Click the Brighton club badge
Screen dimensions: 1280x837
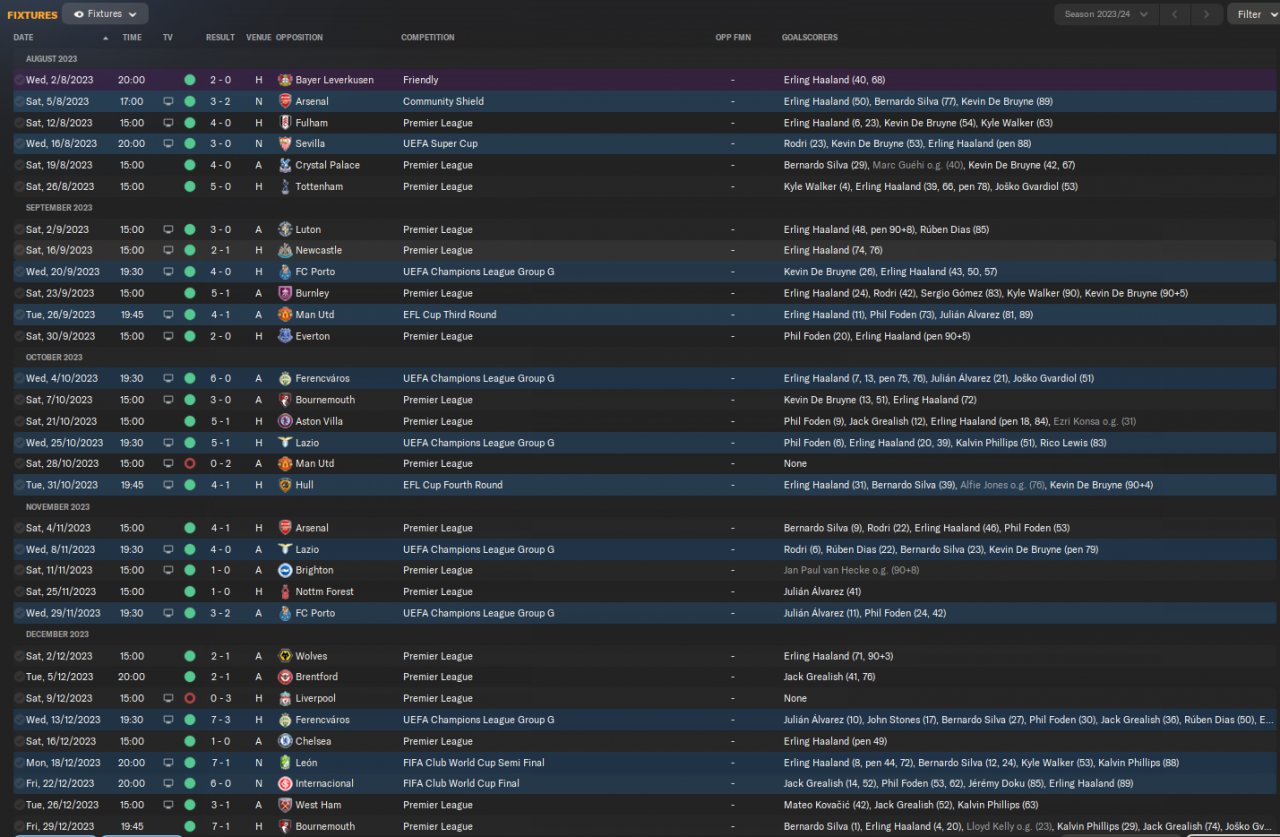(x=285, y=571)
